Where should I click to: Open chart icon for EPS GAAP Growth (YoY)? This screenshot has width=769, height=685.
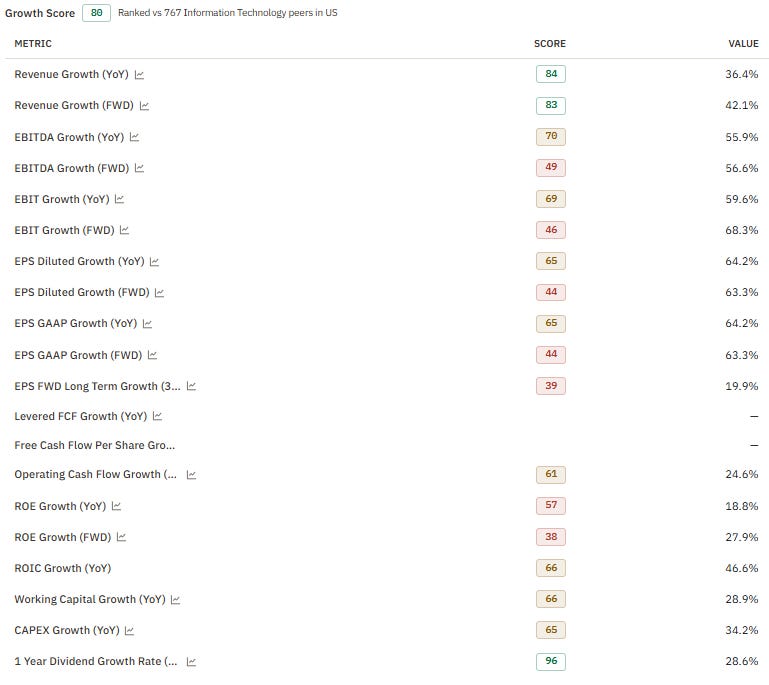pos(147,324)
